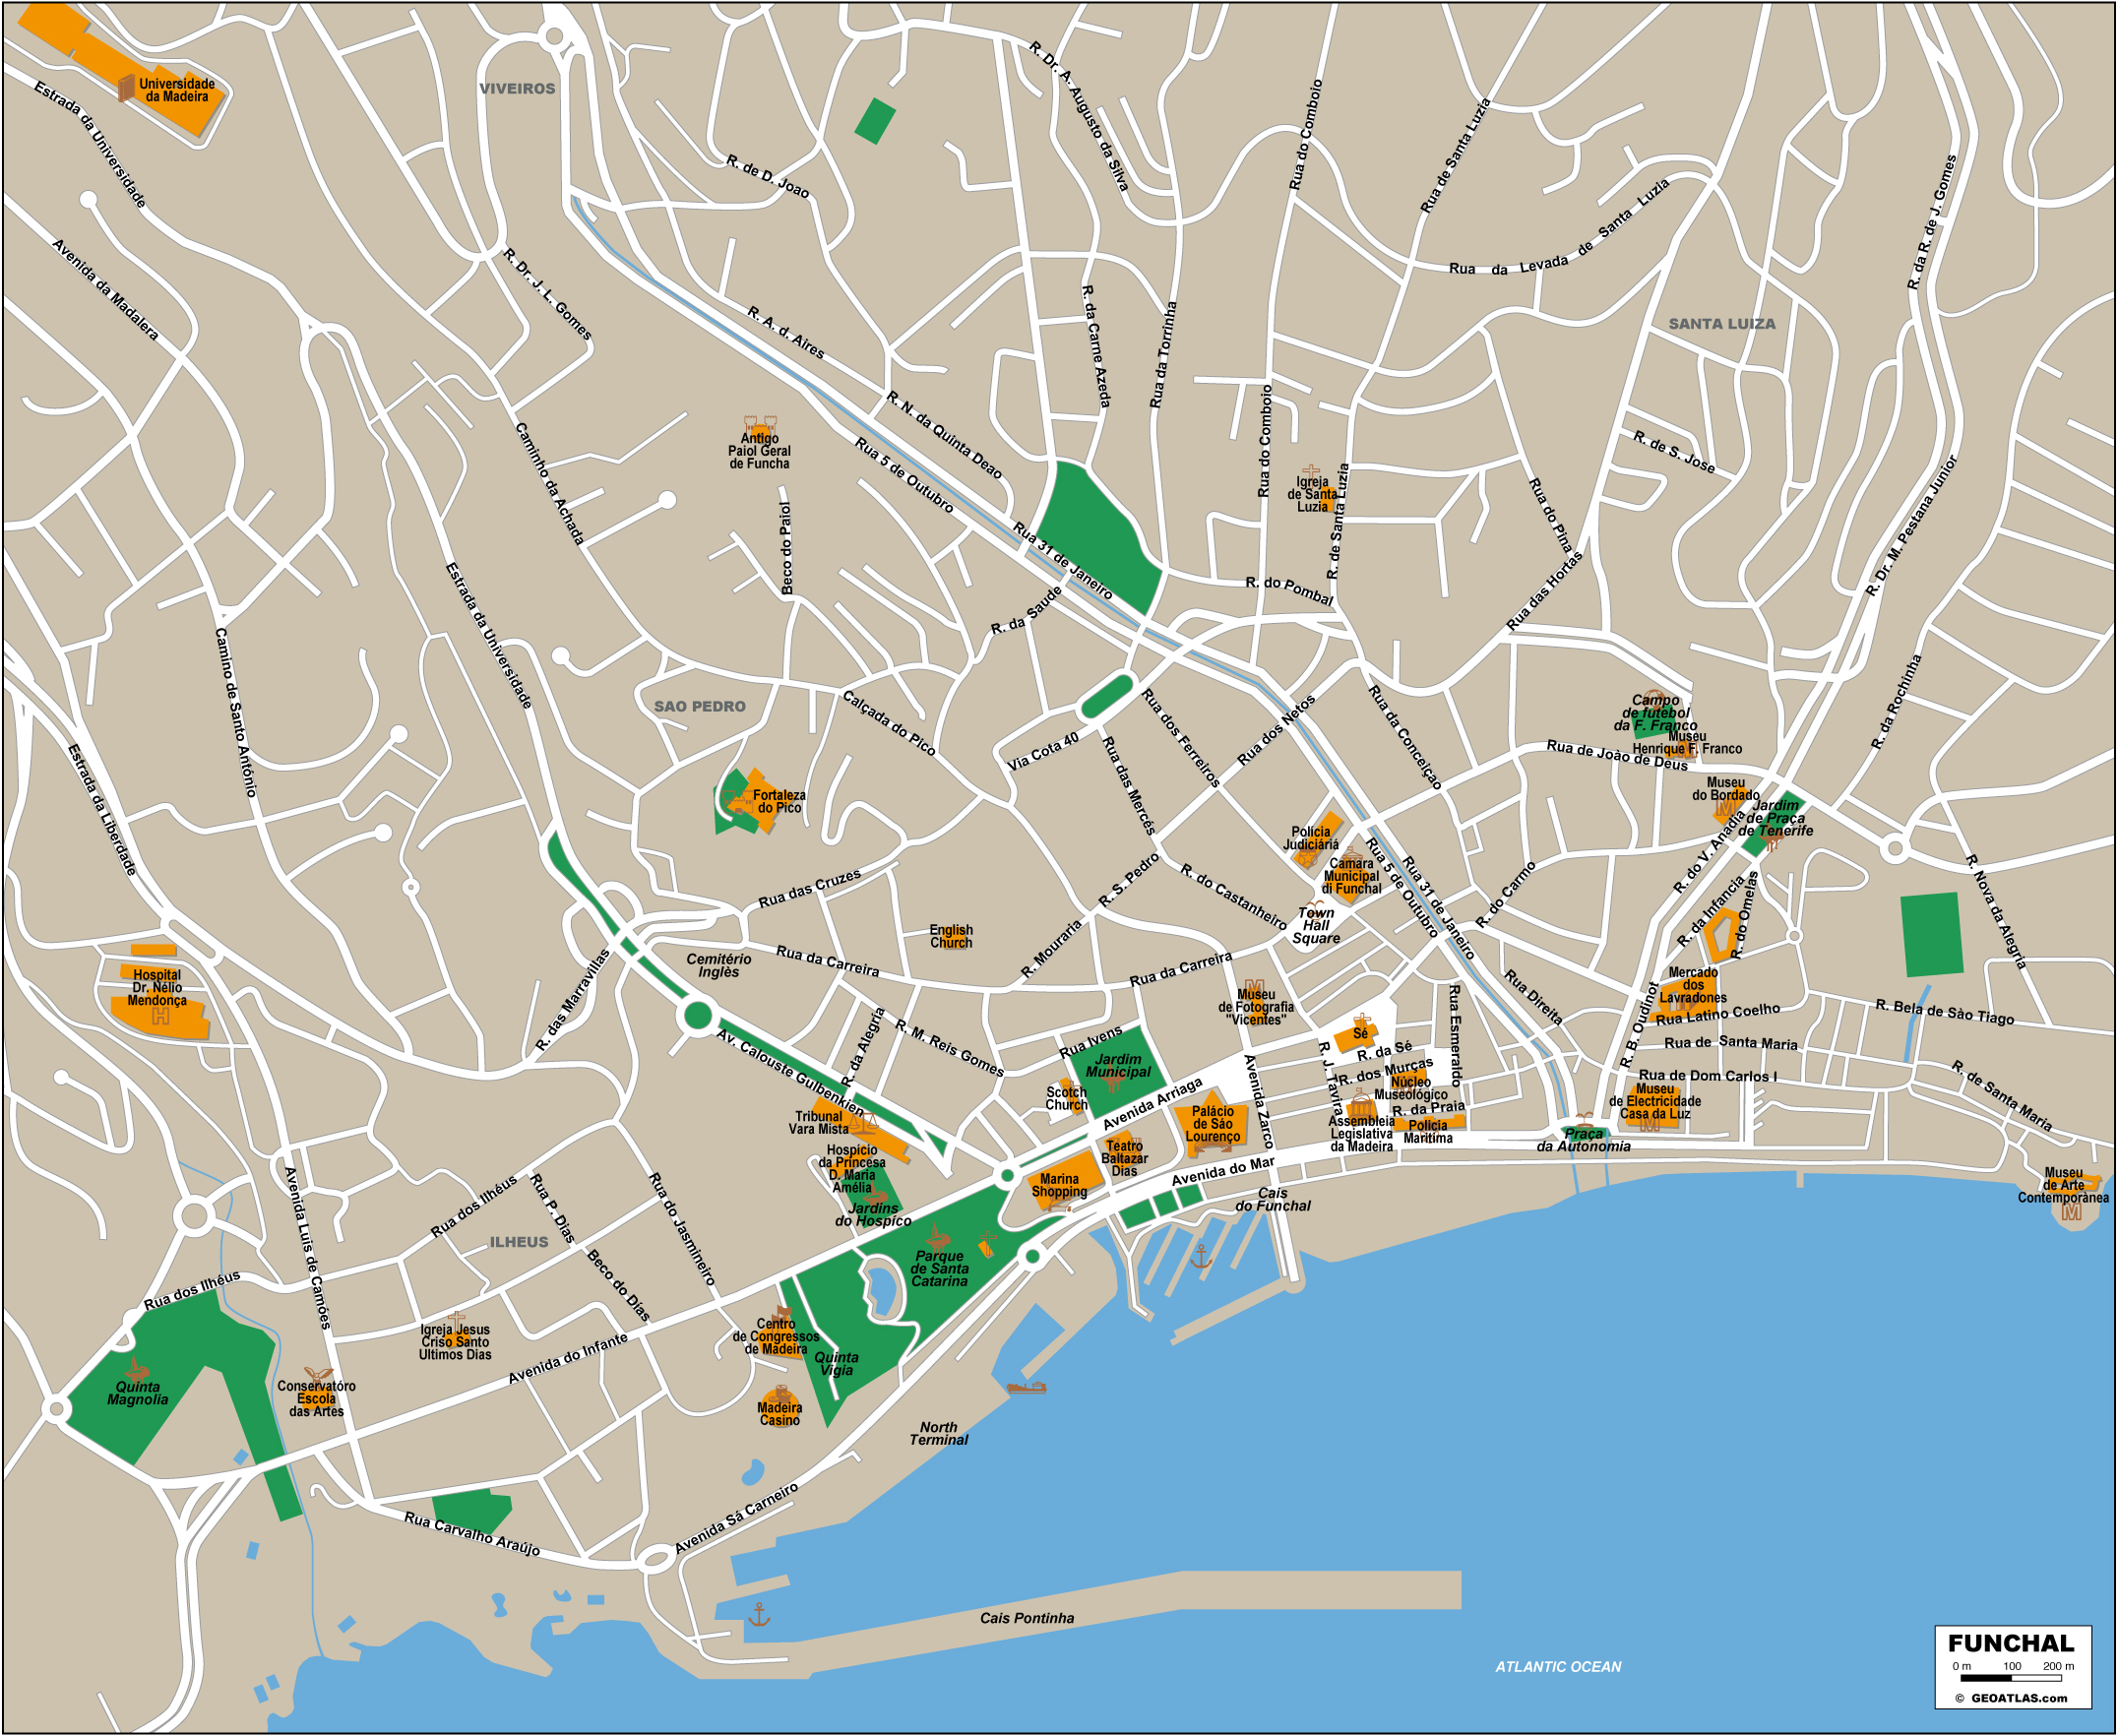Click the FUNCHAL title in legend box

2010,1643
